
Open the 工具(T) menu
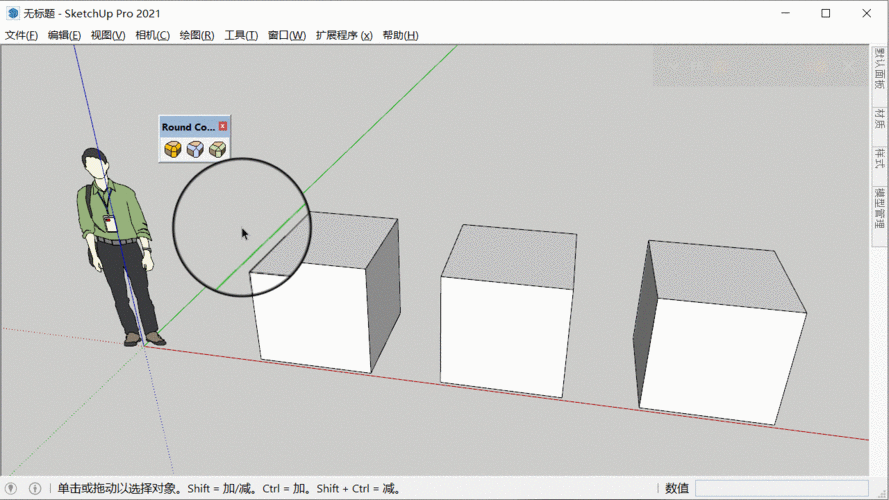(241, 35)
